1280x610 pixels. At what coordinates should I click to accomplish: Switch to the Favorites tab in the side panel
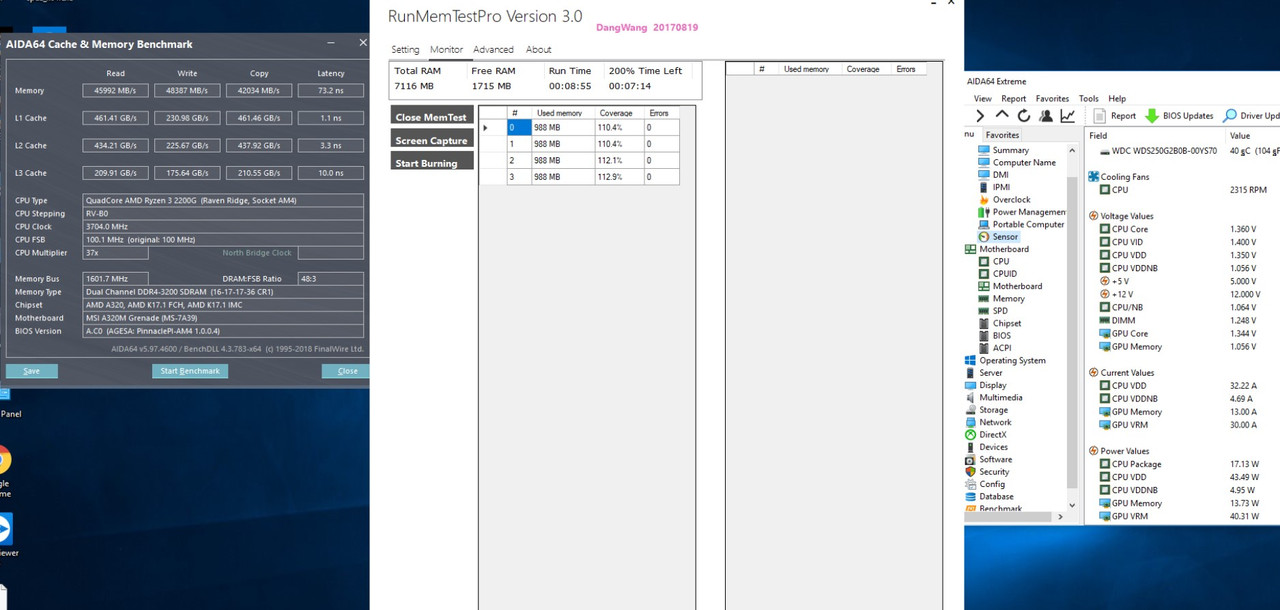[1002, 135]
